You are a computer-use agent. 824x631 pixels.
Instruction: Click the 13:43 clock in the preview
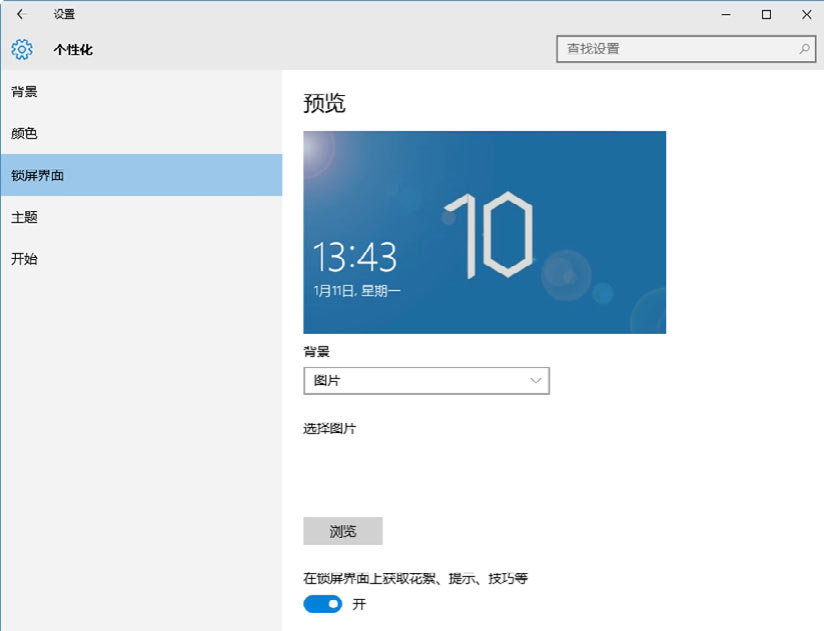355,258
